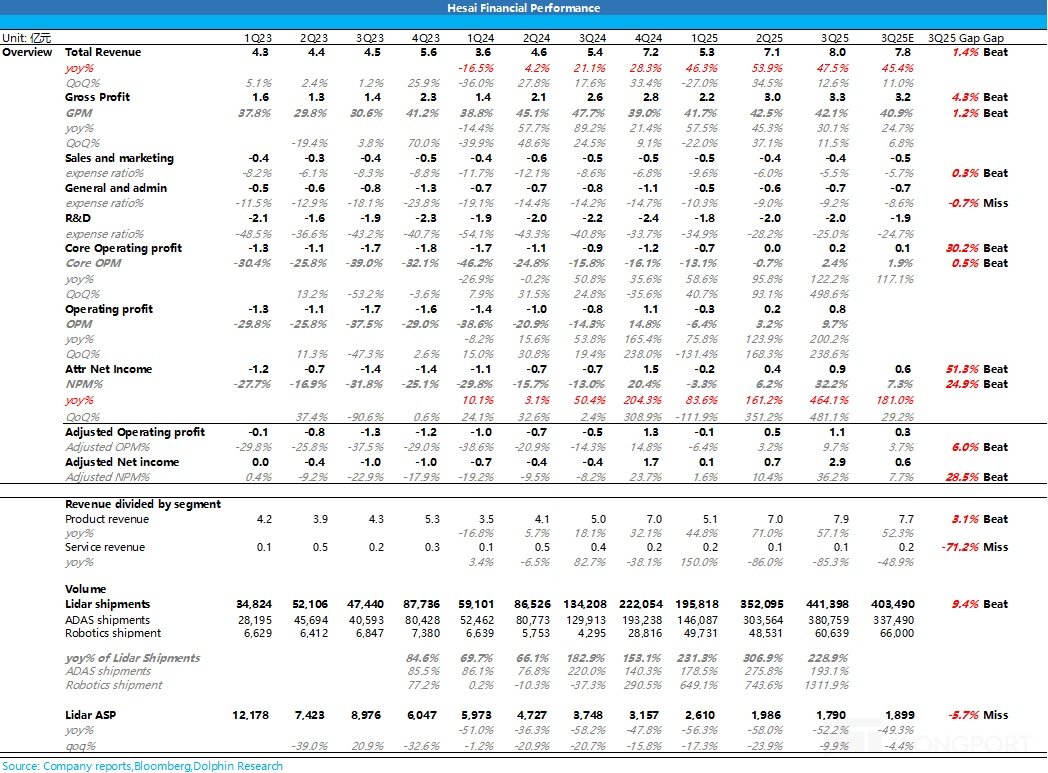The height and width of the screenshot is (773, 1048).
Task: Click the Service revenue row label
Action: point(105,547)
